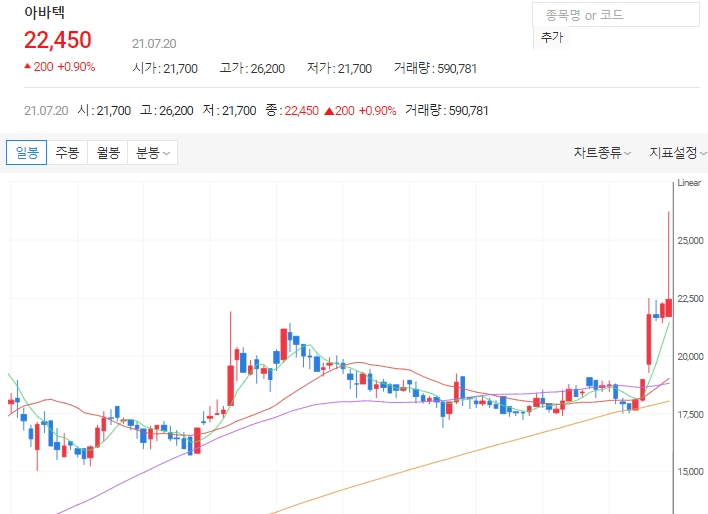Click the ▲200 +0.90% change under price

pyautogui.click(x=59, y=67)
